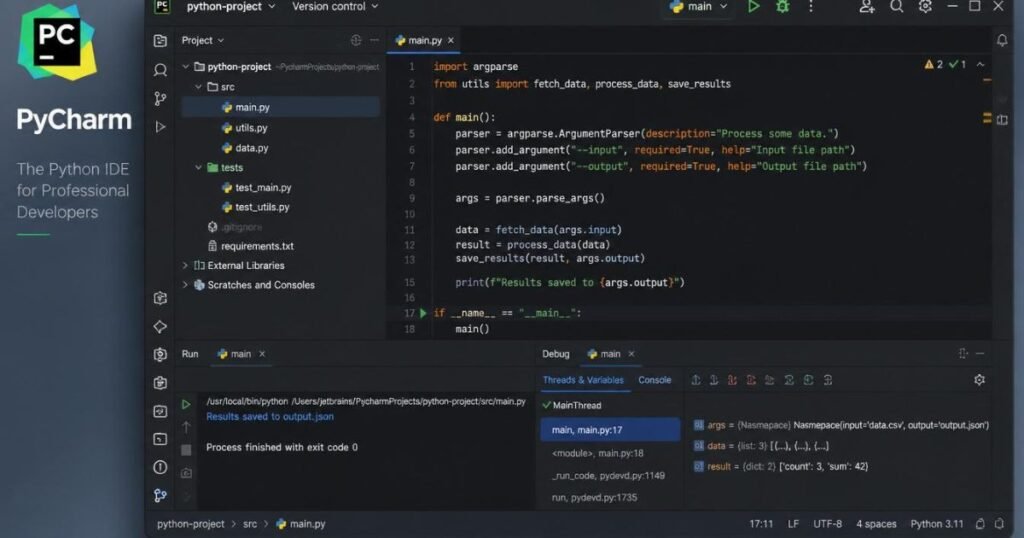Collapse the tests folder arrow
The height and width of the screenshot is (538, 1024).
point(199,168)
